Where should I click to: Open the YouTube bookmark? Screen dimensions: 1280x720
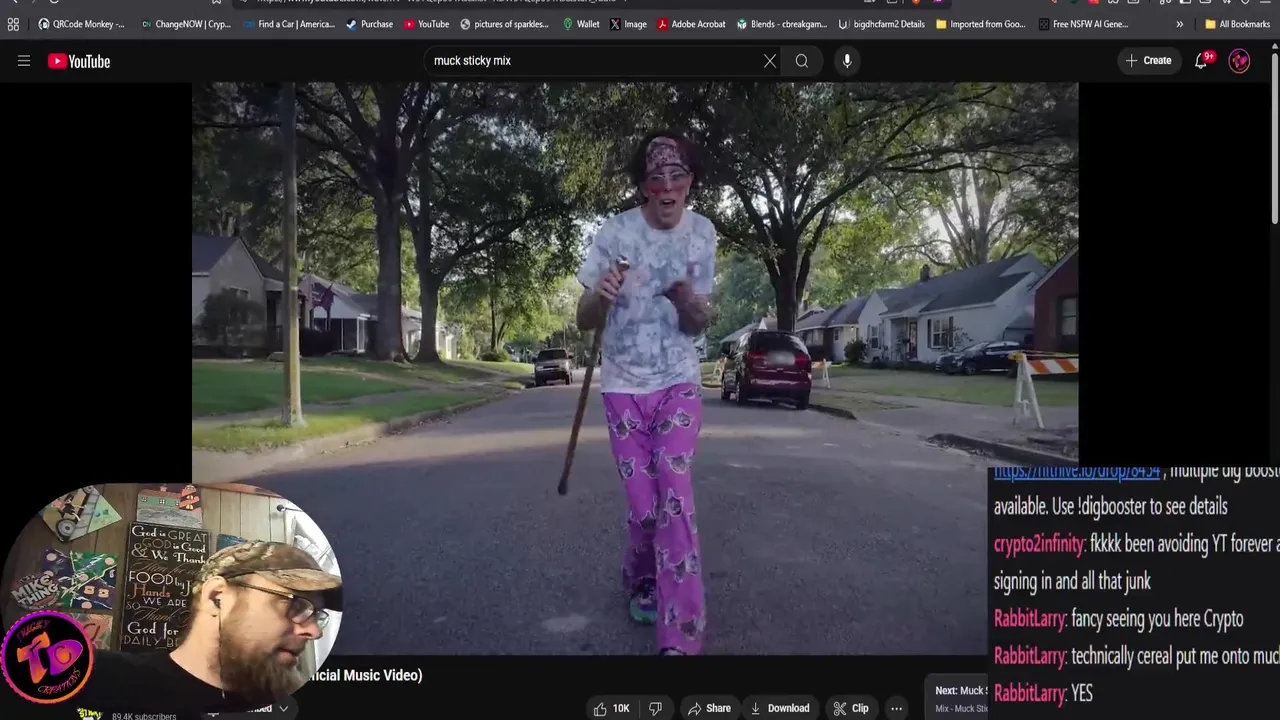[x=427, y=24]
